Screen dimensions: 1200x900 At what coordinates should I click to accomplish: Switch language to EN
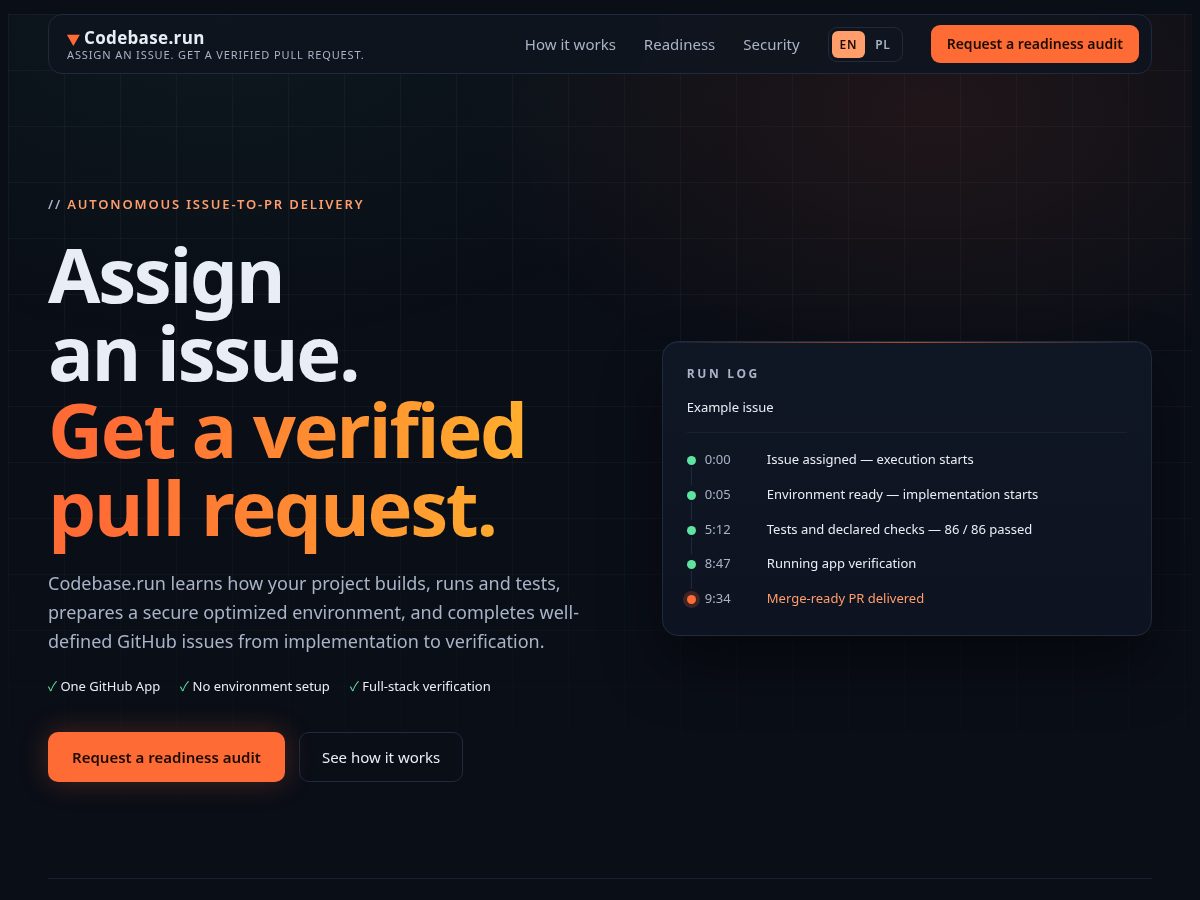(848, 44)
